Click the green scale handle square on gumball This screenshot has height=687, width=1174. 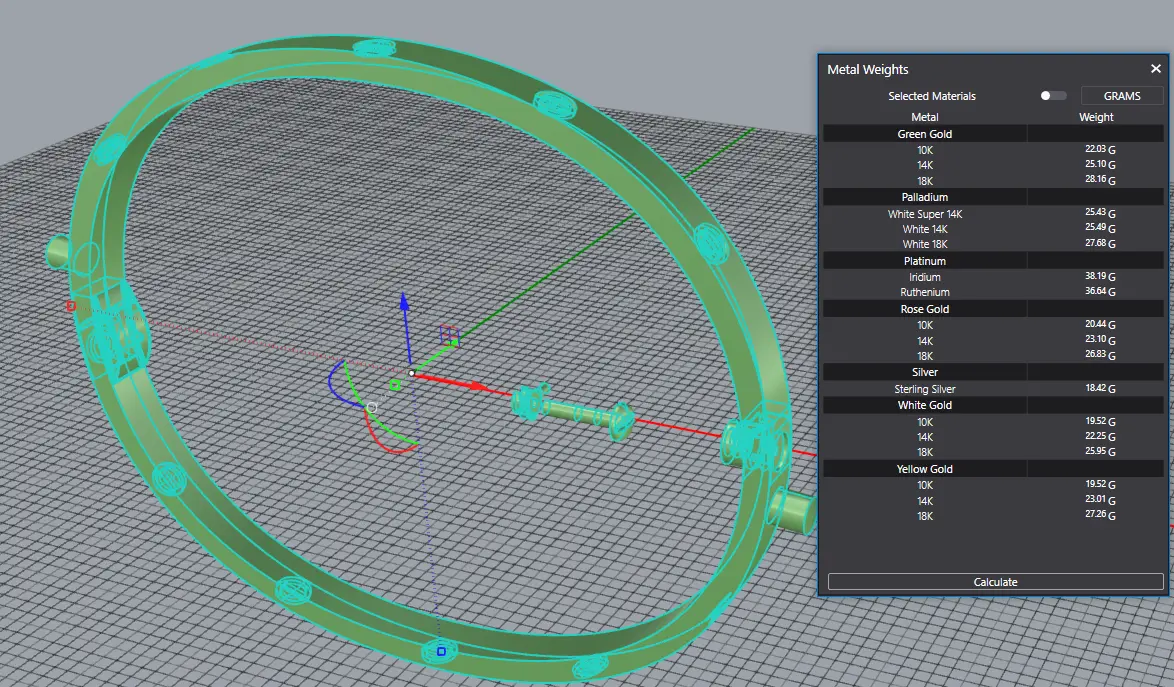pyautogui.click(x=395, y=385)
